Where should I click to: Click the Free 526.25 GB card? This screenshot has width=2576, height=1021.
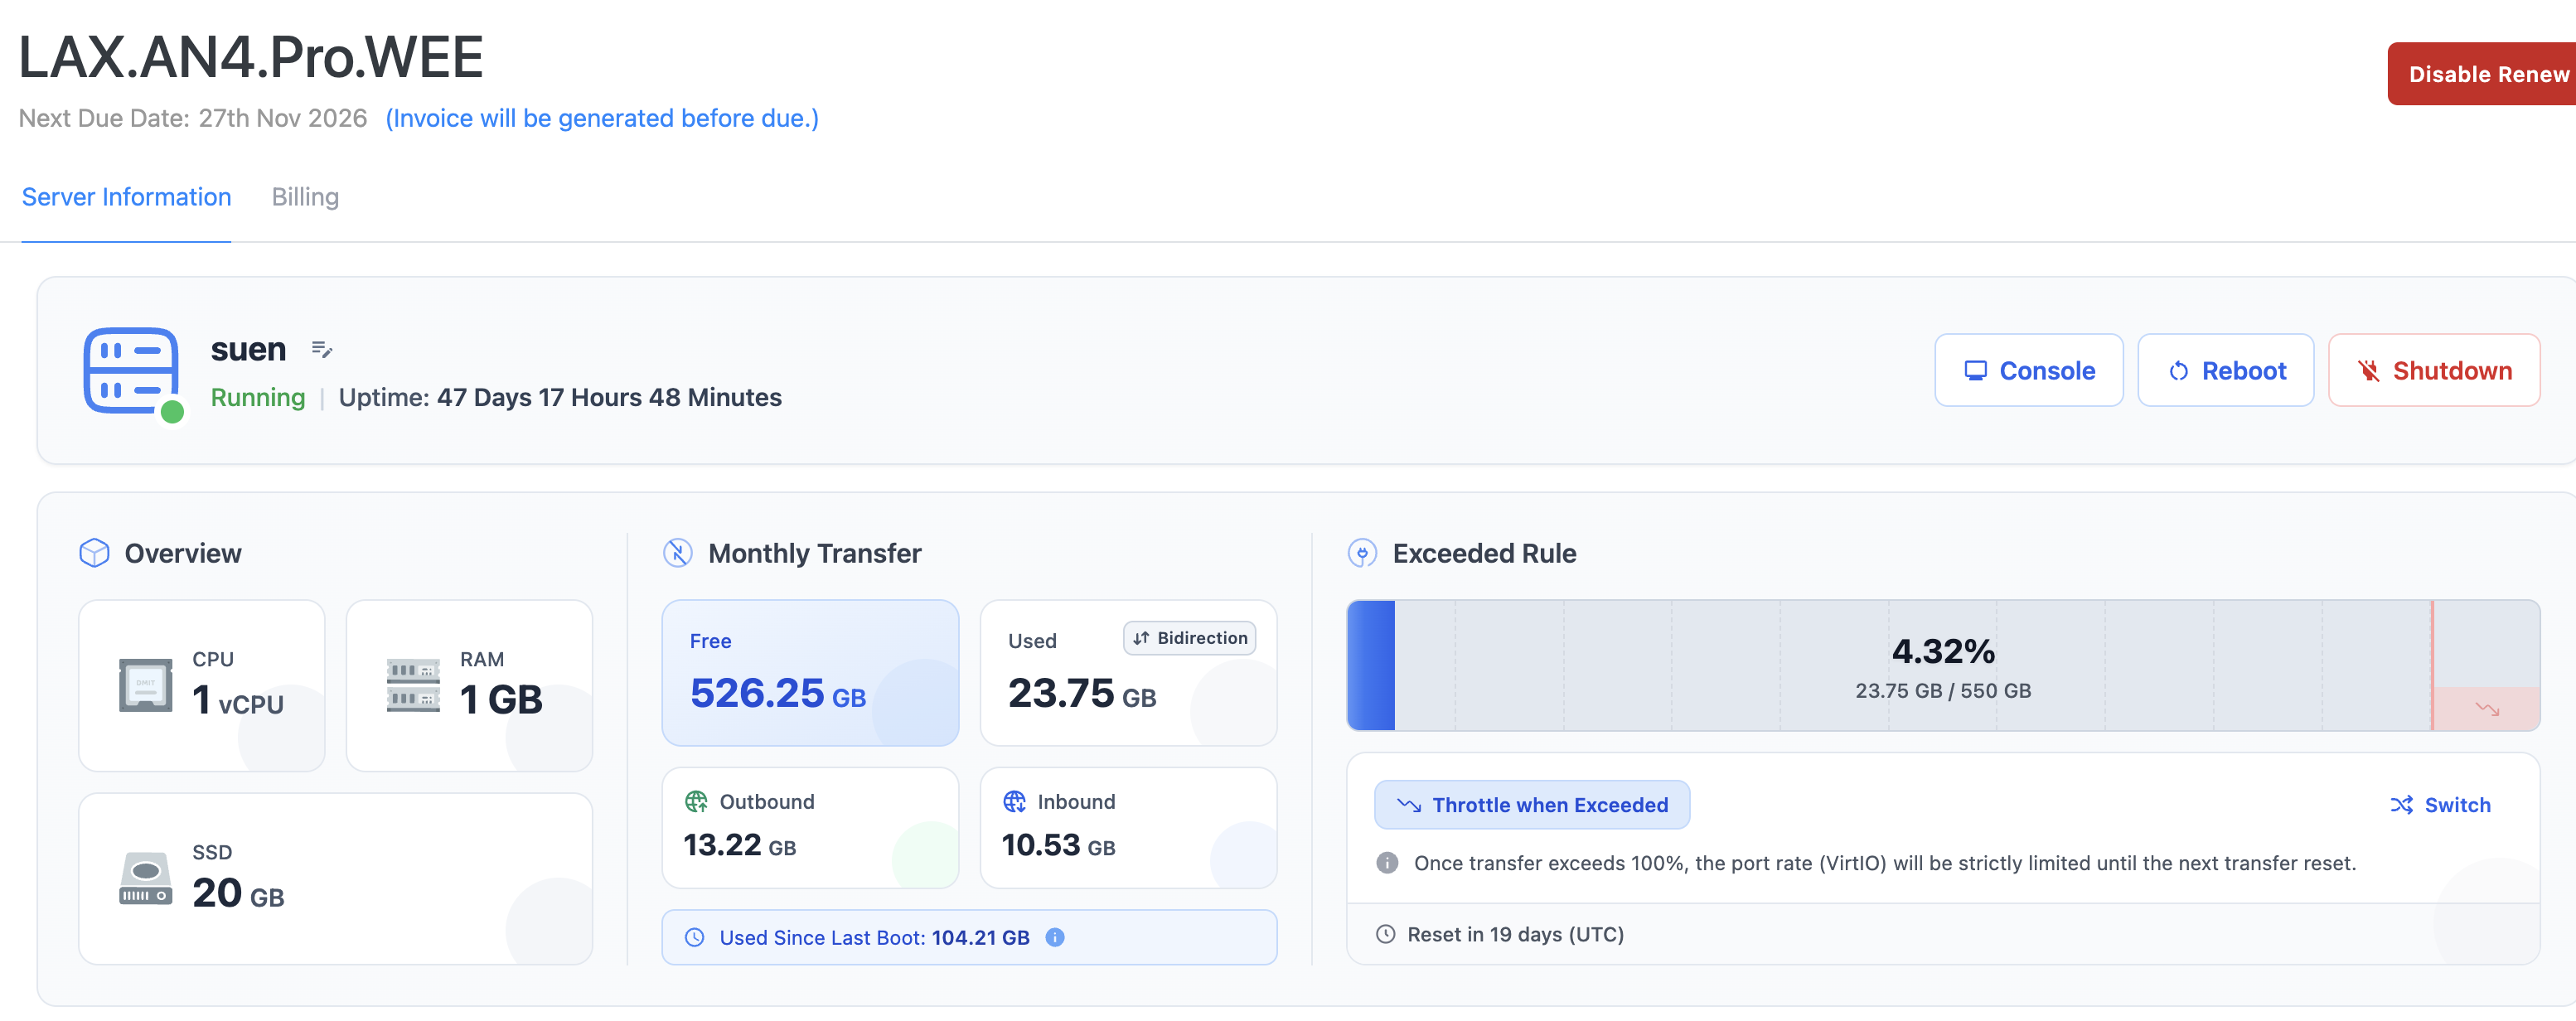tap(809, 672)
